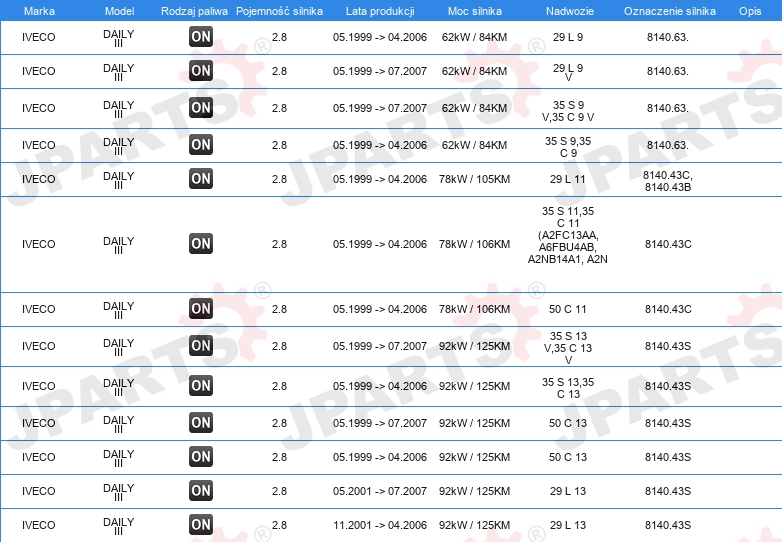Image resolution: width=782 pixels, height=542 pixels.
Task: Click the ON icon in the 50 C 13 row ending 07.2007
Action: click(201, 423)
